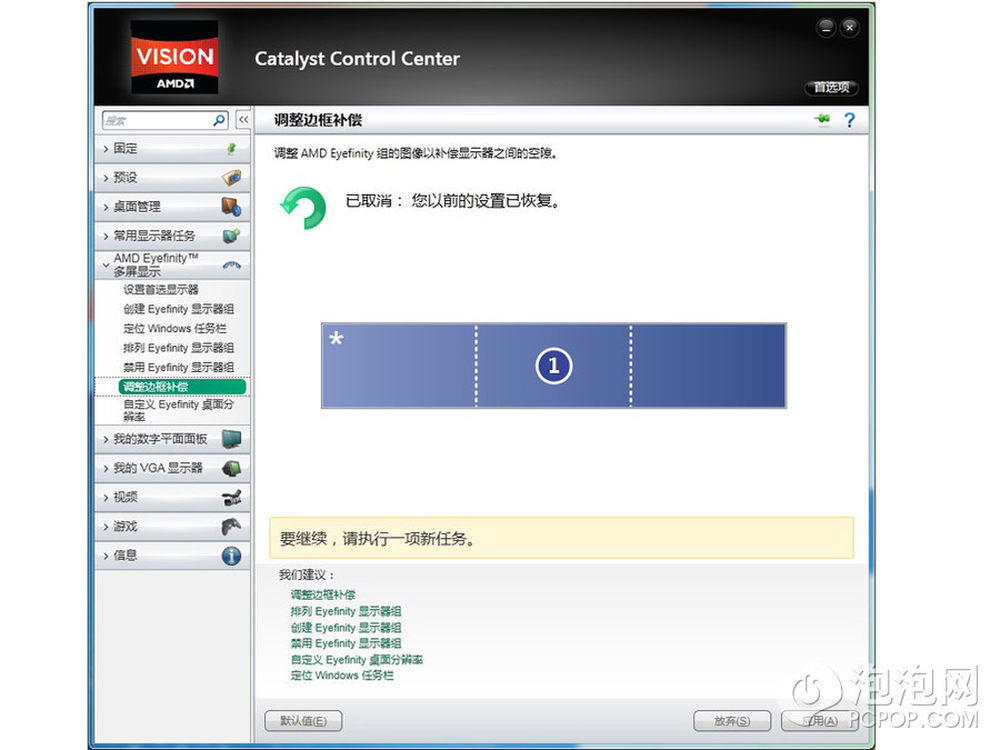Open the 首选项 preferences menu
1000x750 pixels.
point(832,87)
